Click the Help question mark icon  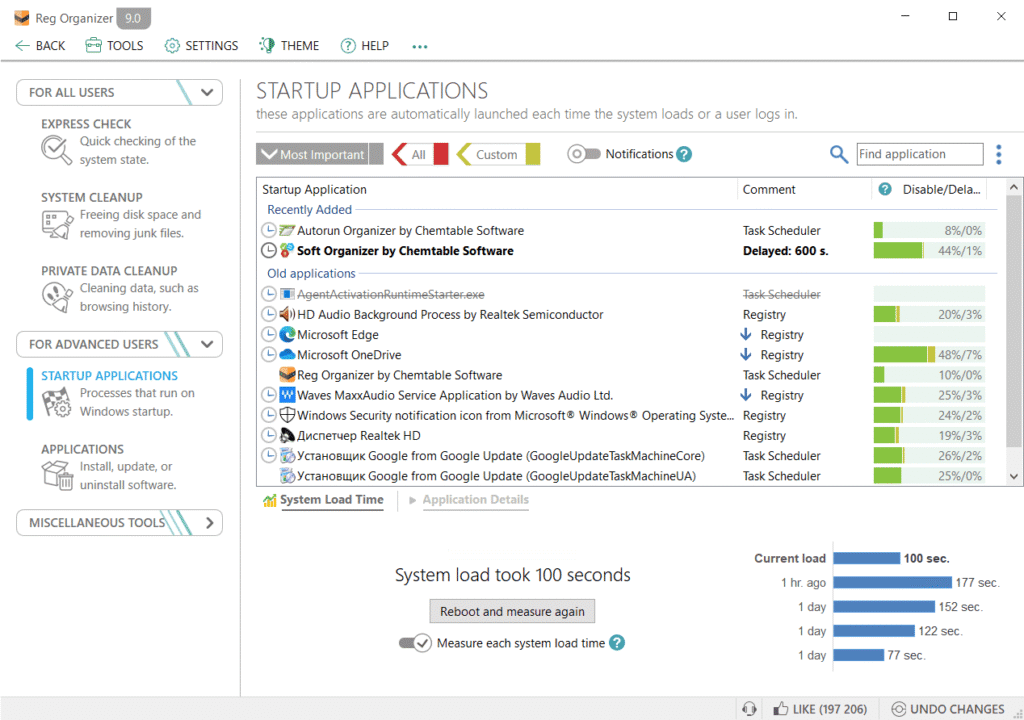348,46
